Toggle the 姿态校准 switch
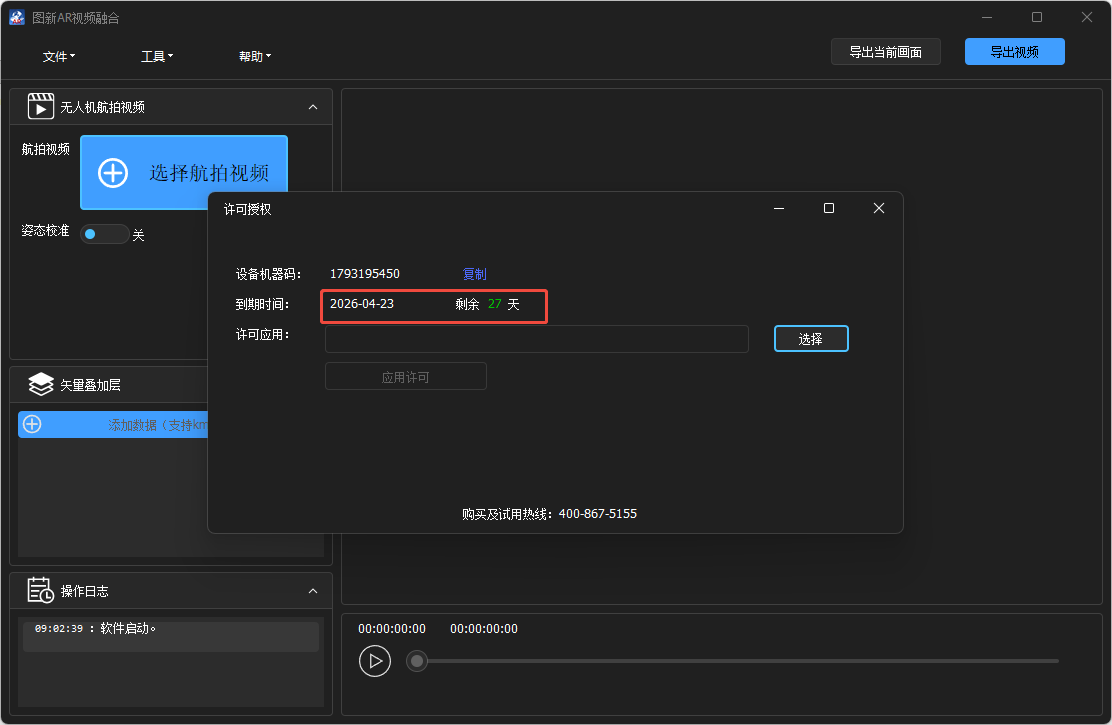This screenshot has width=1112, height=725. 103,234
